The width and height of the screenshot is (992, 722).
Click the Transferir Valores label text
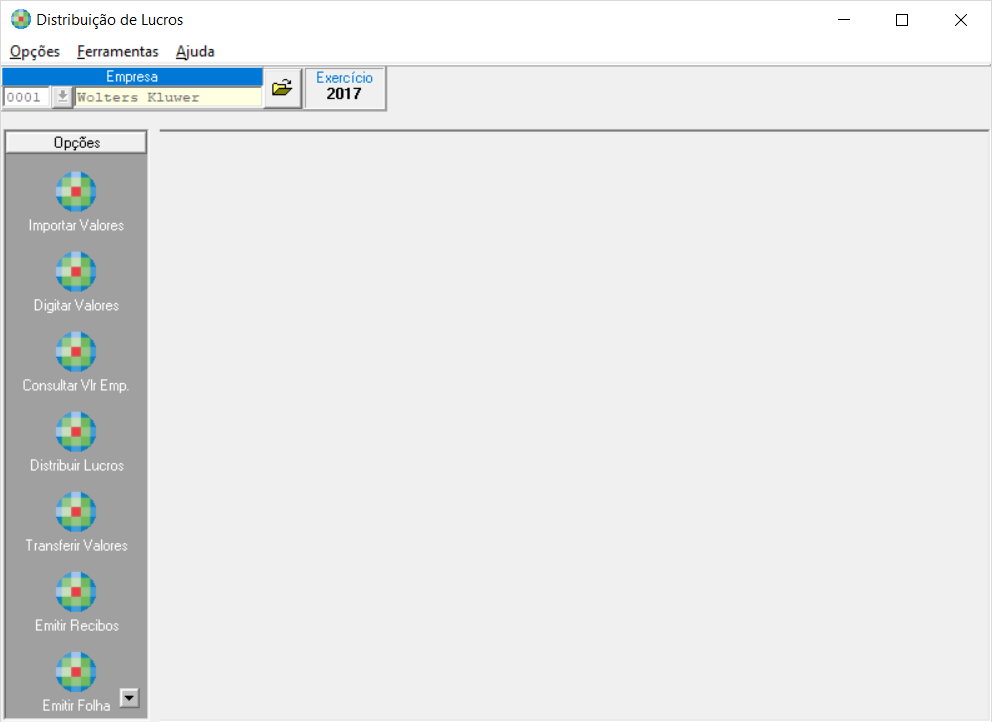(77, 545)
